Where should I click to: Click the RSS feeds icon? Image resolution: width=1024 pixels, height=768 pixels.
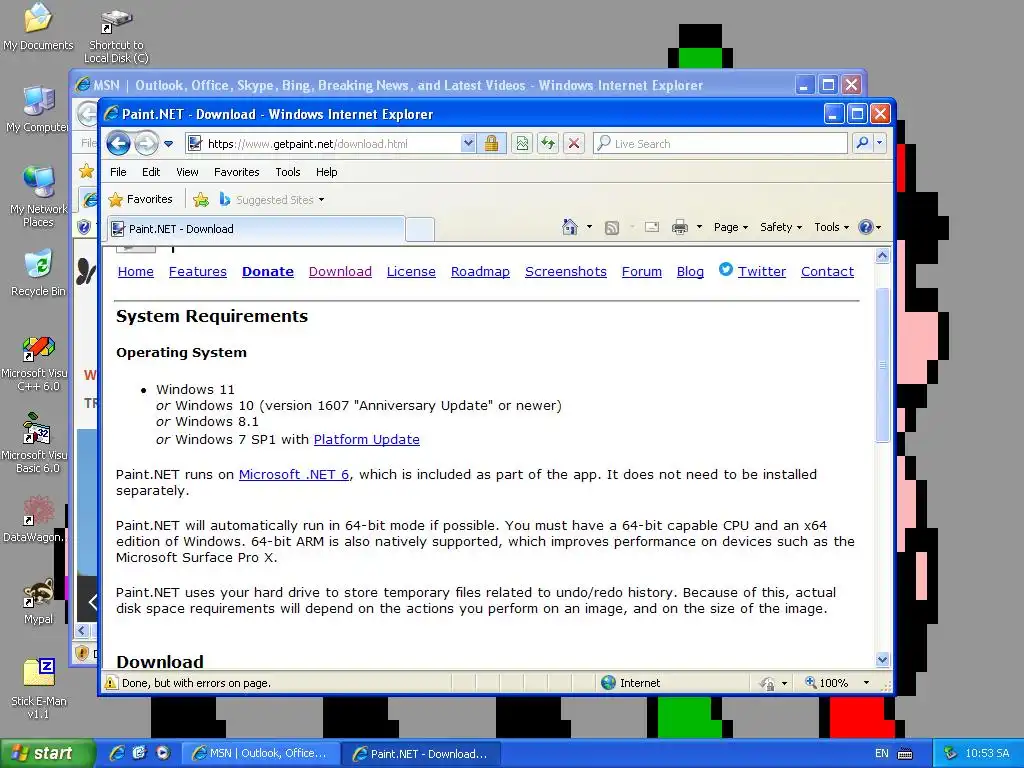pos(612,227)
